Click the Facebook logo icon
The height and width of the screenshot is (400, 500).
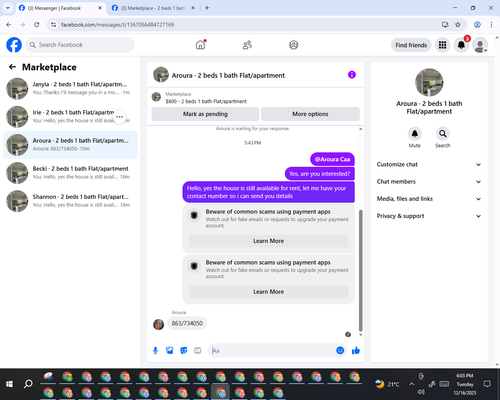14,45
